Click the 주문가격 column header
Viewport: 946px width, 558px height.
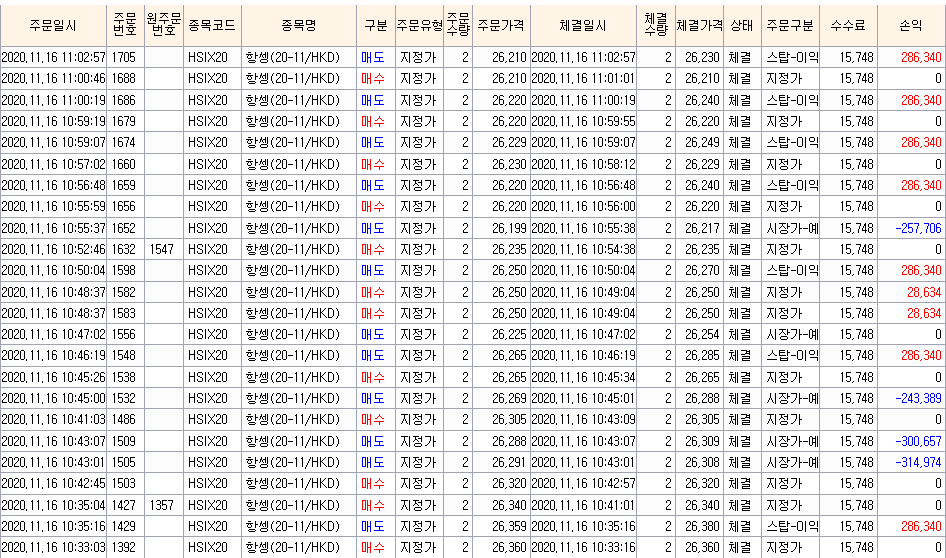501,25
